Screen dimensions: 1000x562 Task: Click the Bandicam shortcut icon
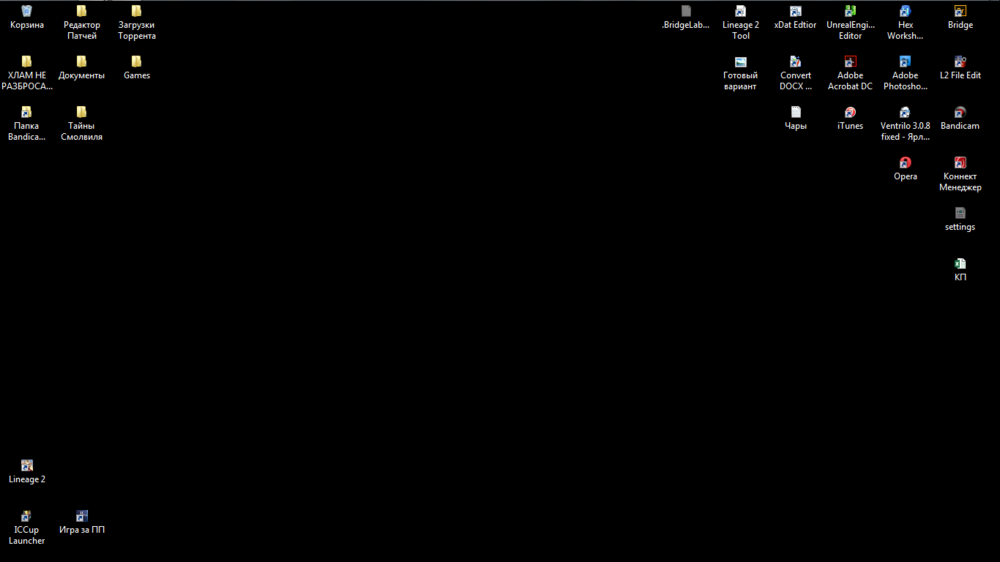point(960,113)
